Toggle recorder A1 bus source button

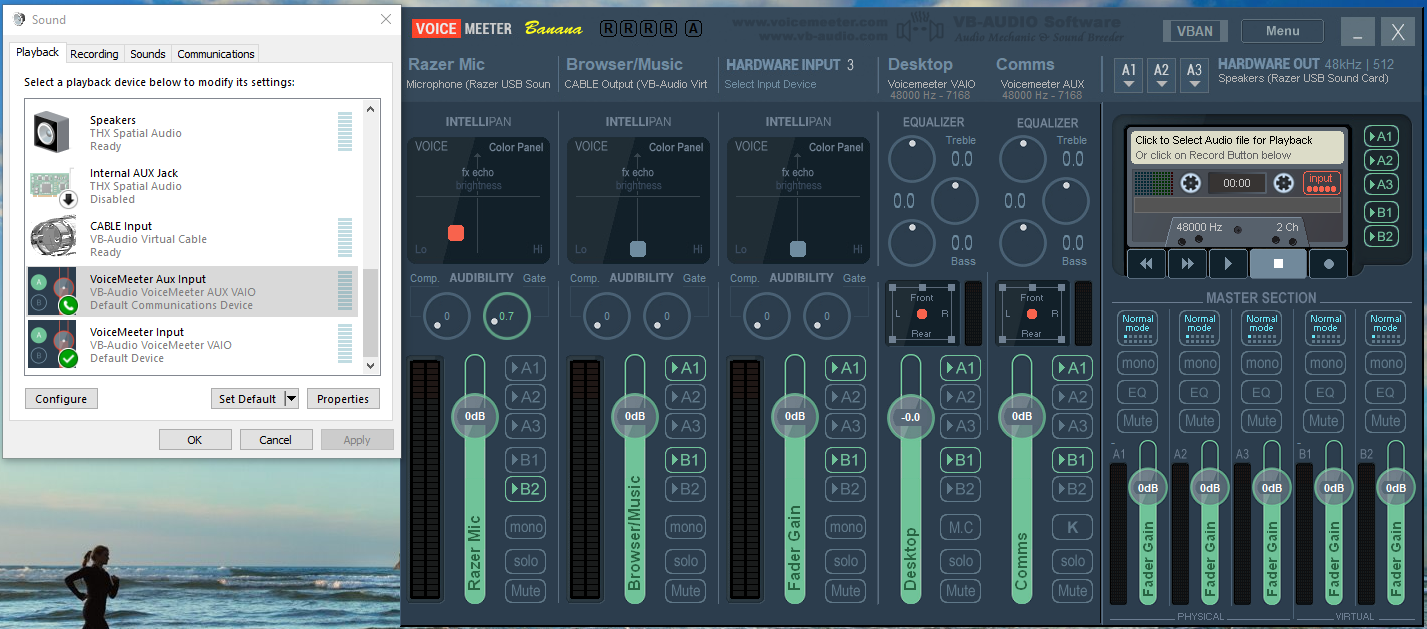click(x=1381, y=136)
